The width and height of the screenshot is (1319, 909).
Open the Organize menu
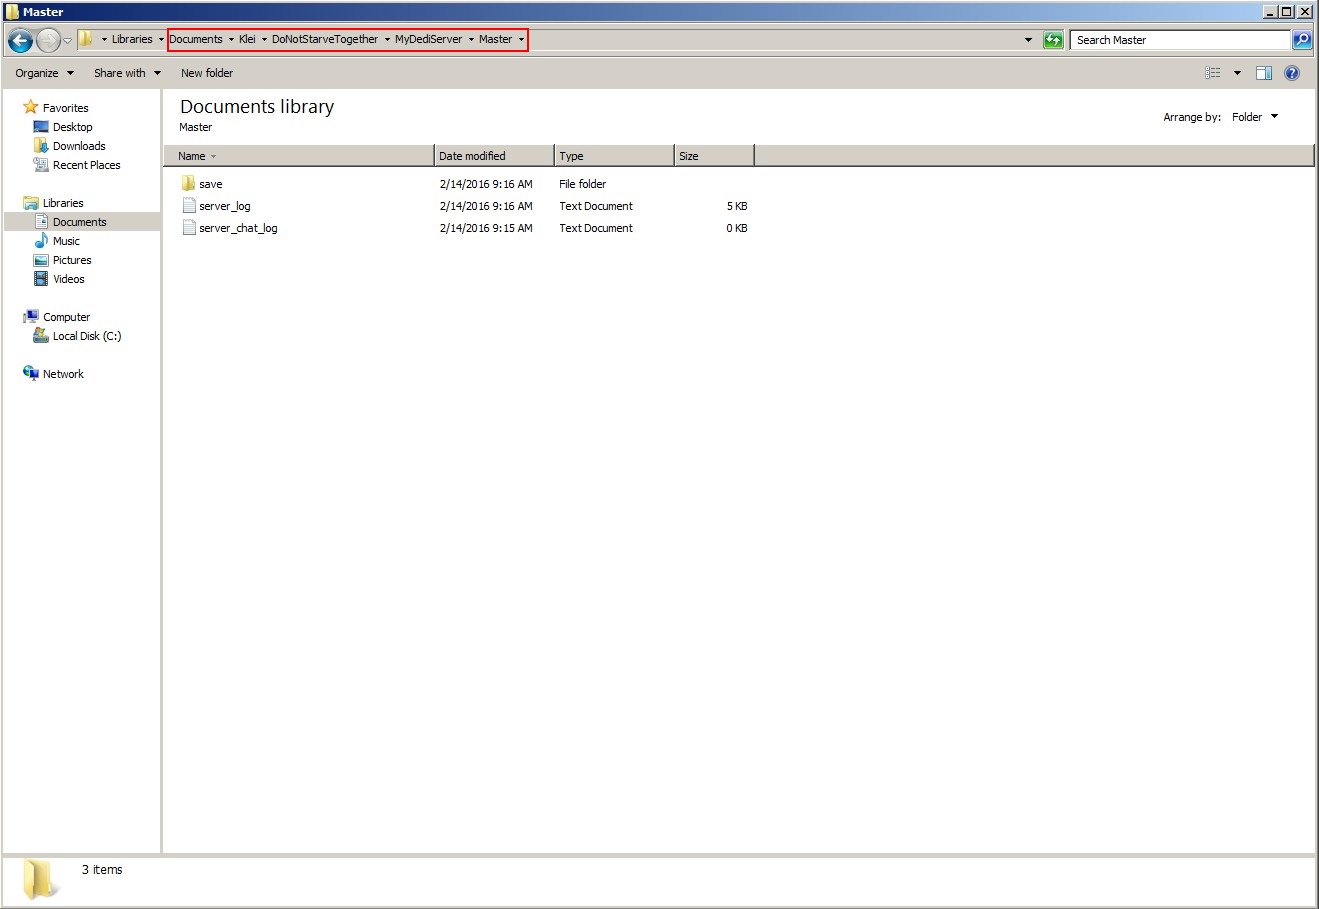tap(44, 73)
